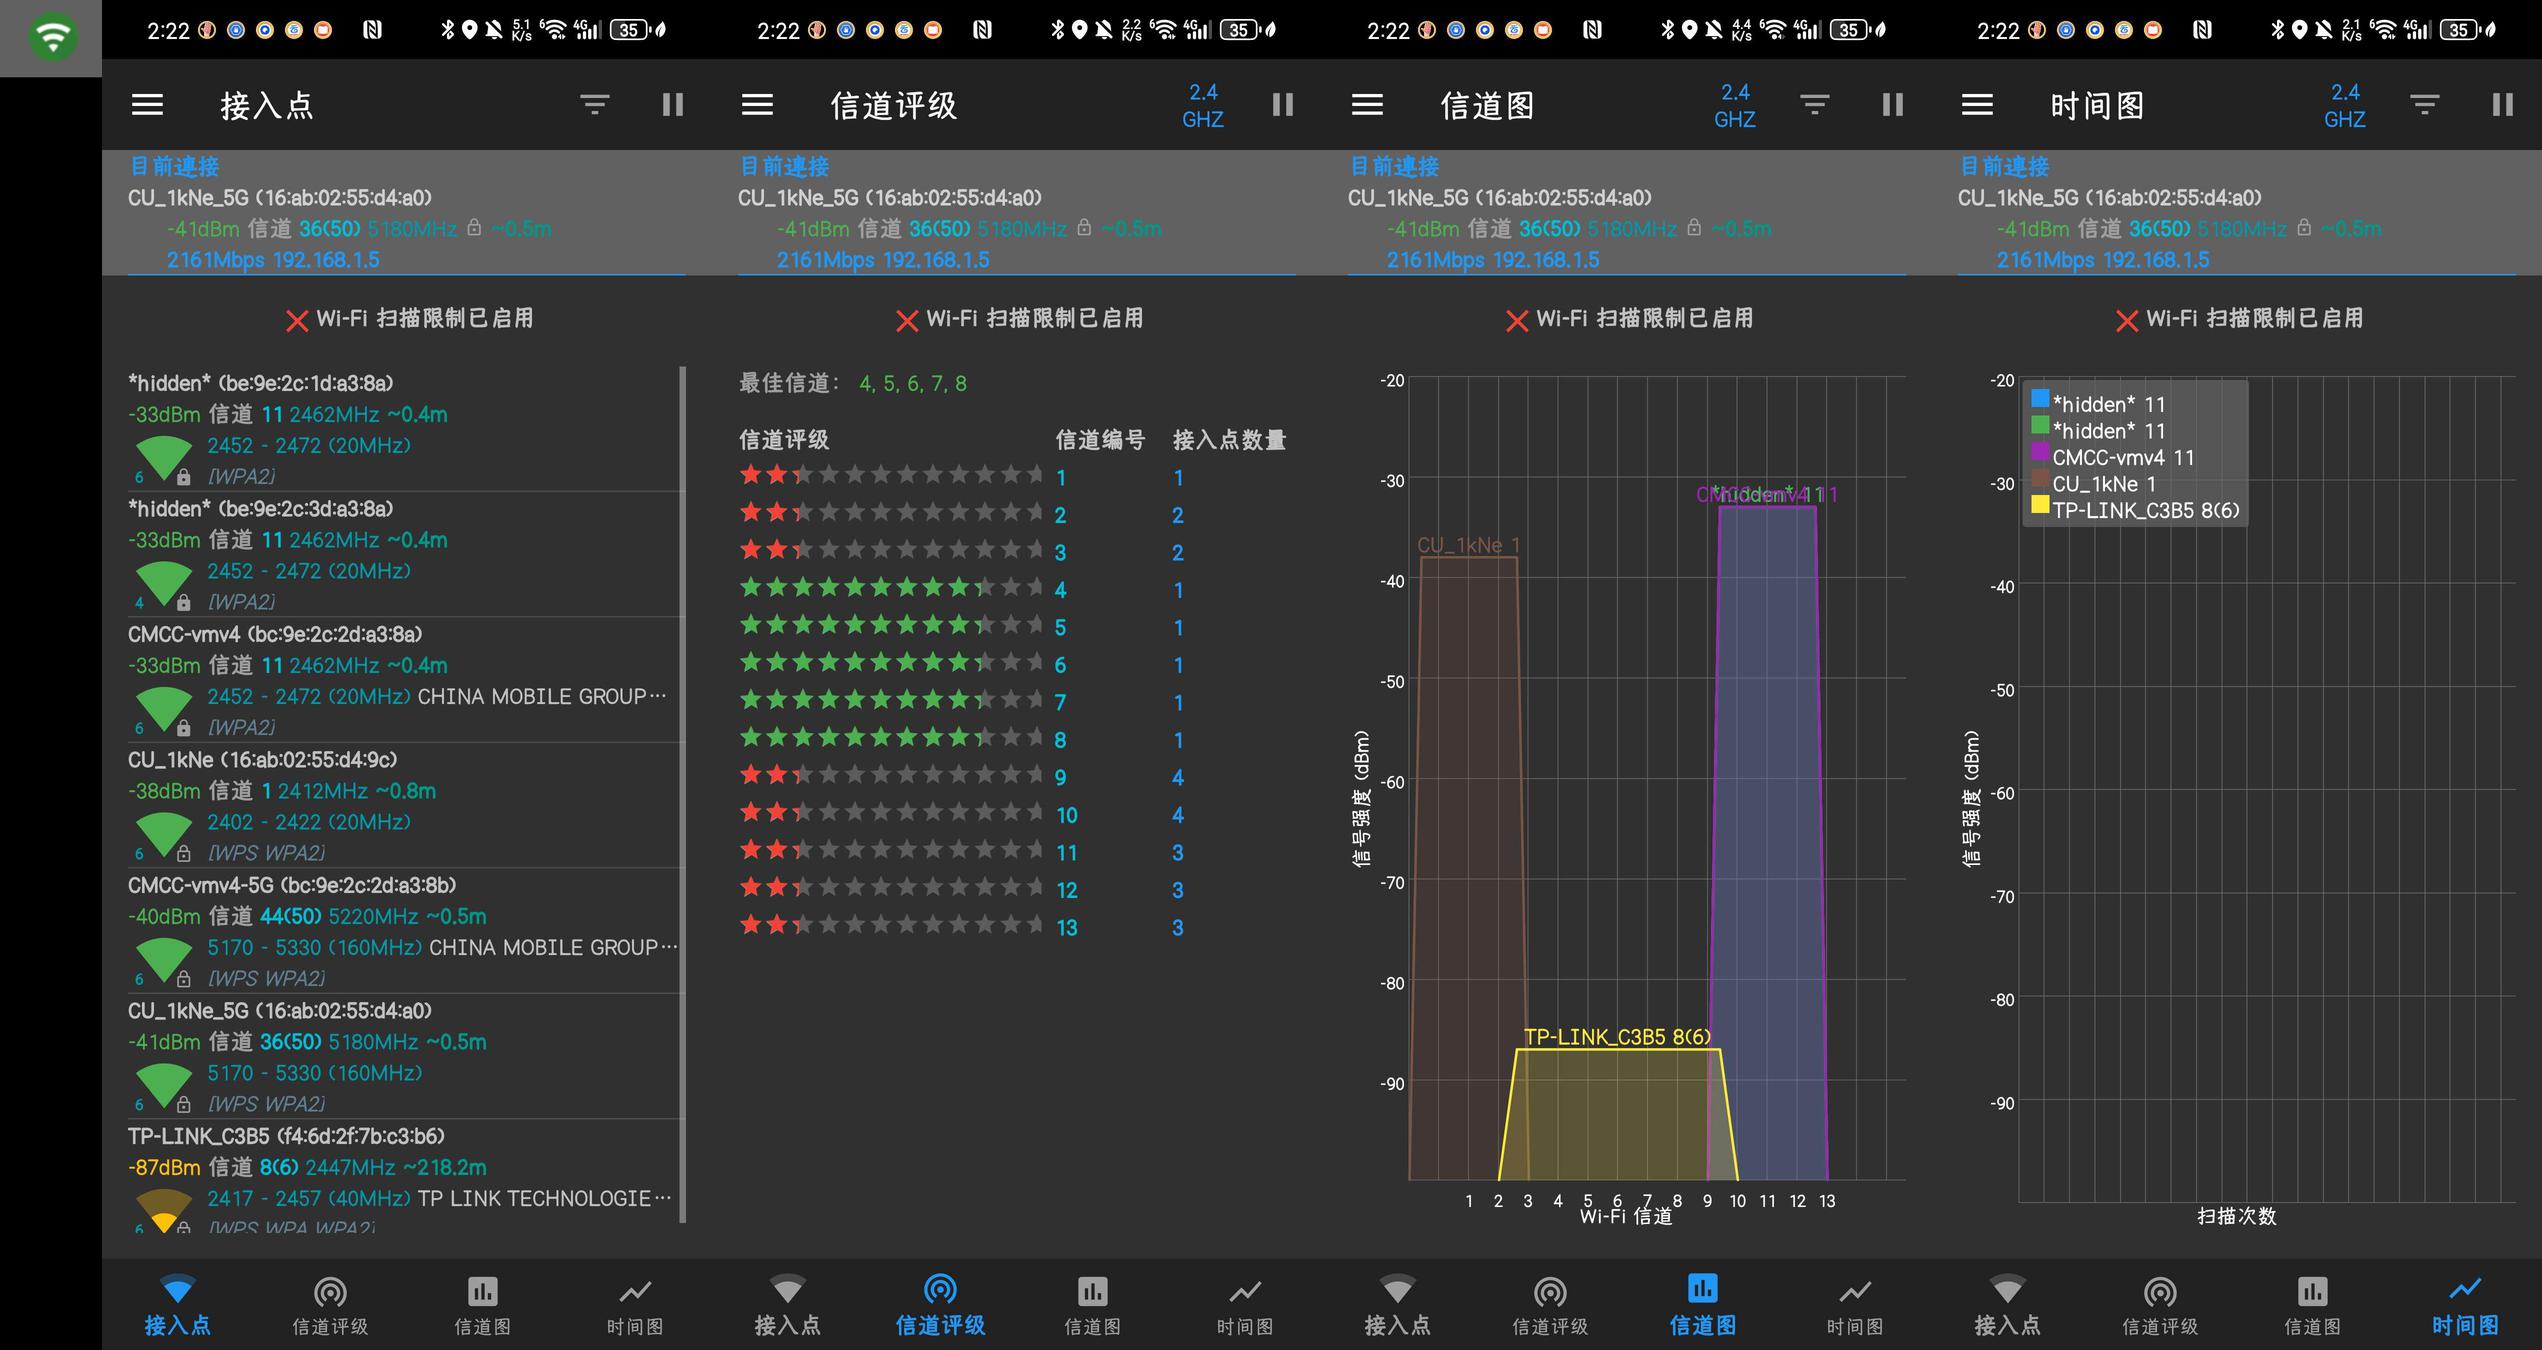
Task: Toggle 2.4 GHZ band on 信道评级 screen
Action: coord(1203,105)
